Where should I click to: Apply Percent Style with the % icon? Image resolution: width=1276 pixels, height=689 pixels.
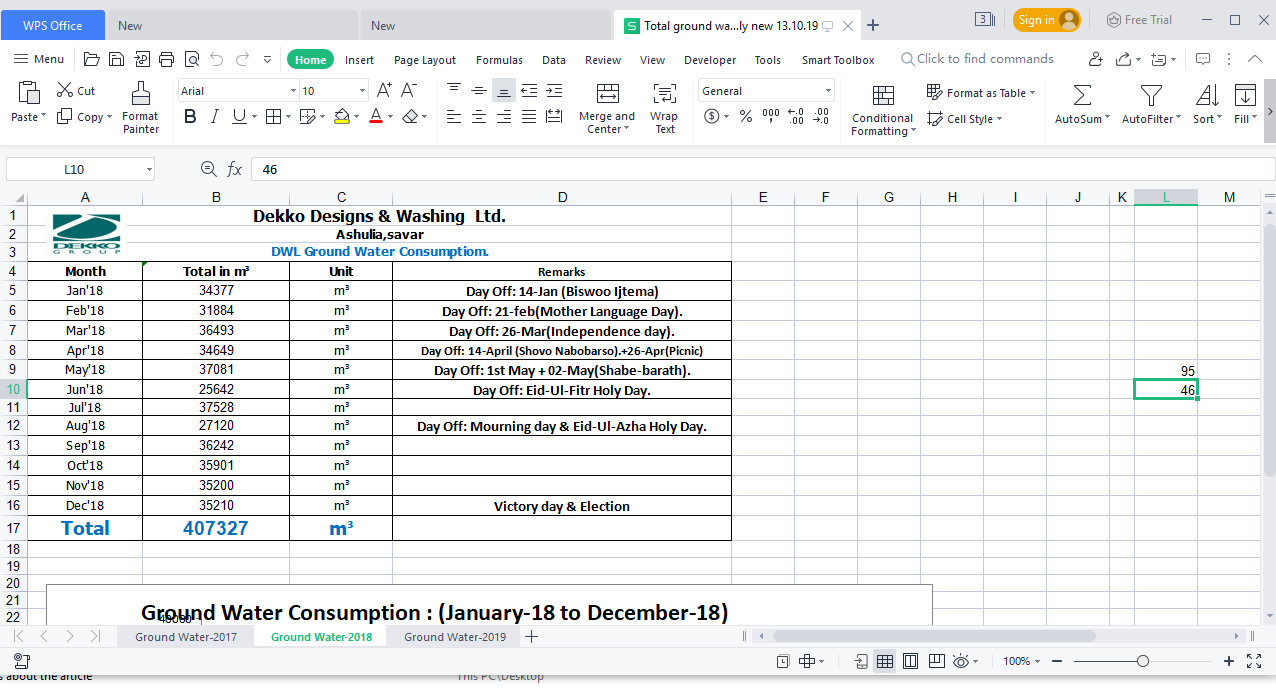point(746,116)
